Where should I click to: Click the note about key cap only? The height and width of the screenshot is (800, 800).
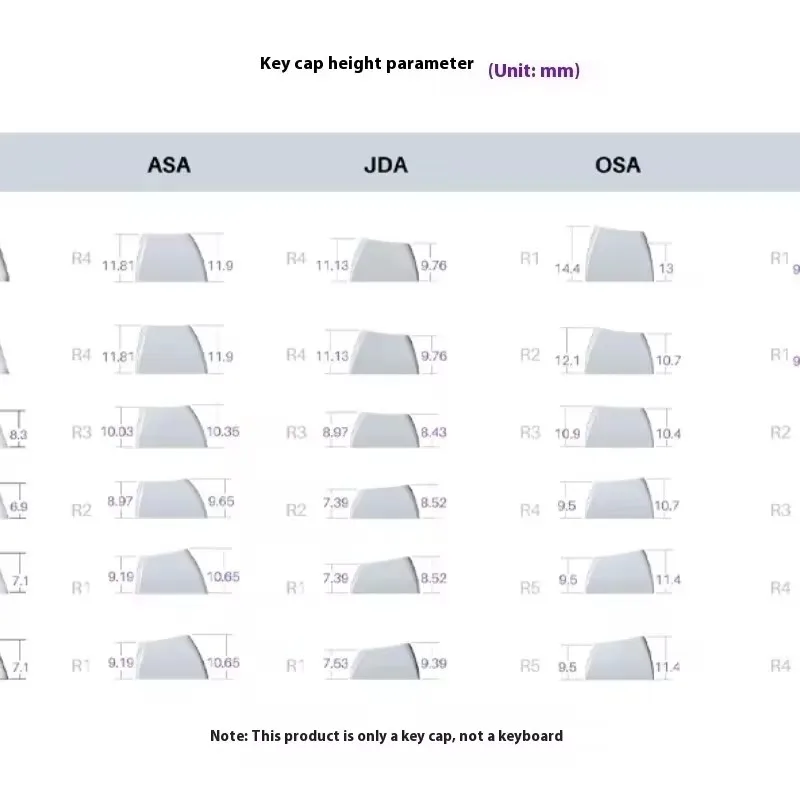[x=386, y=736]
